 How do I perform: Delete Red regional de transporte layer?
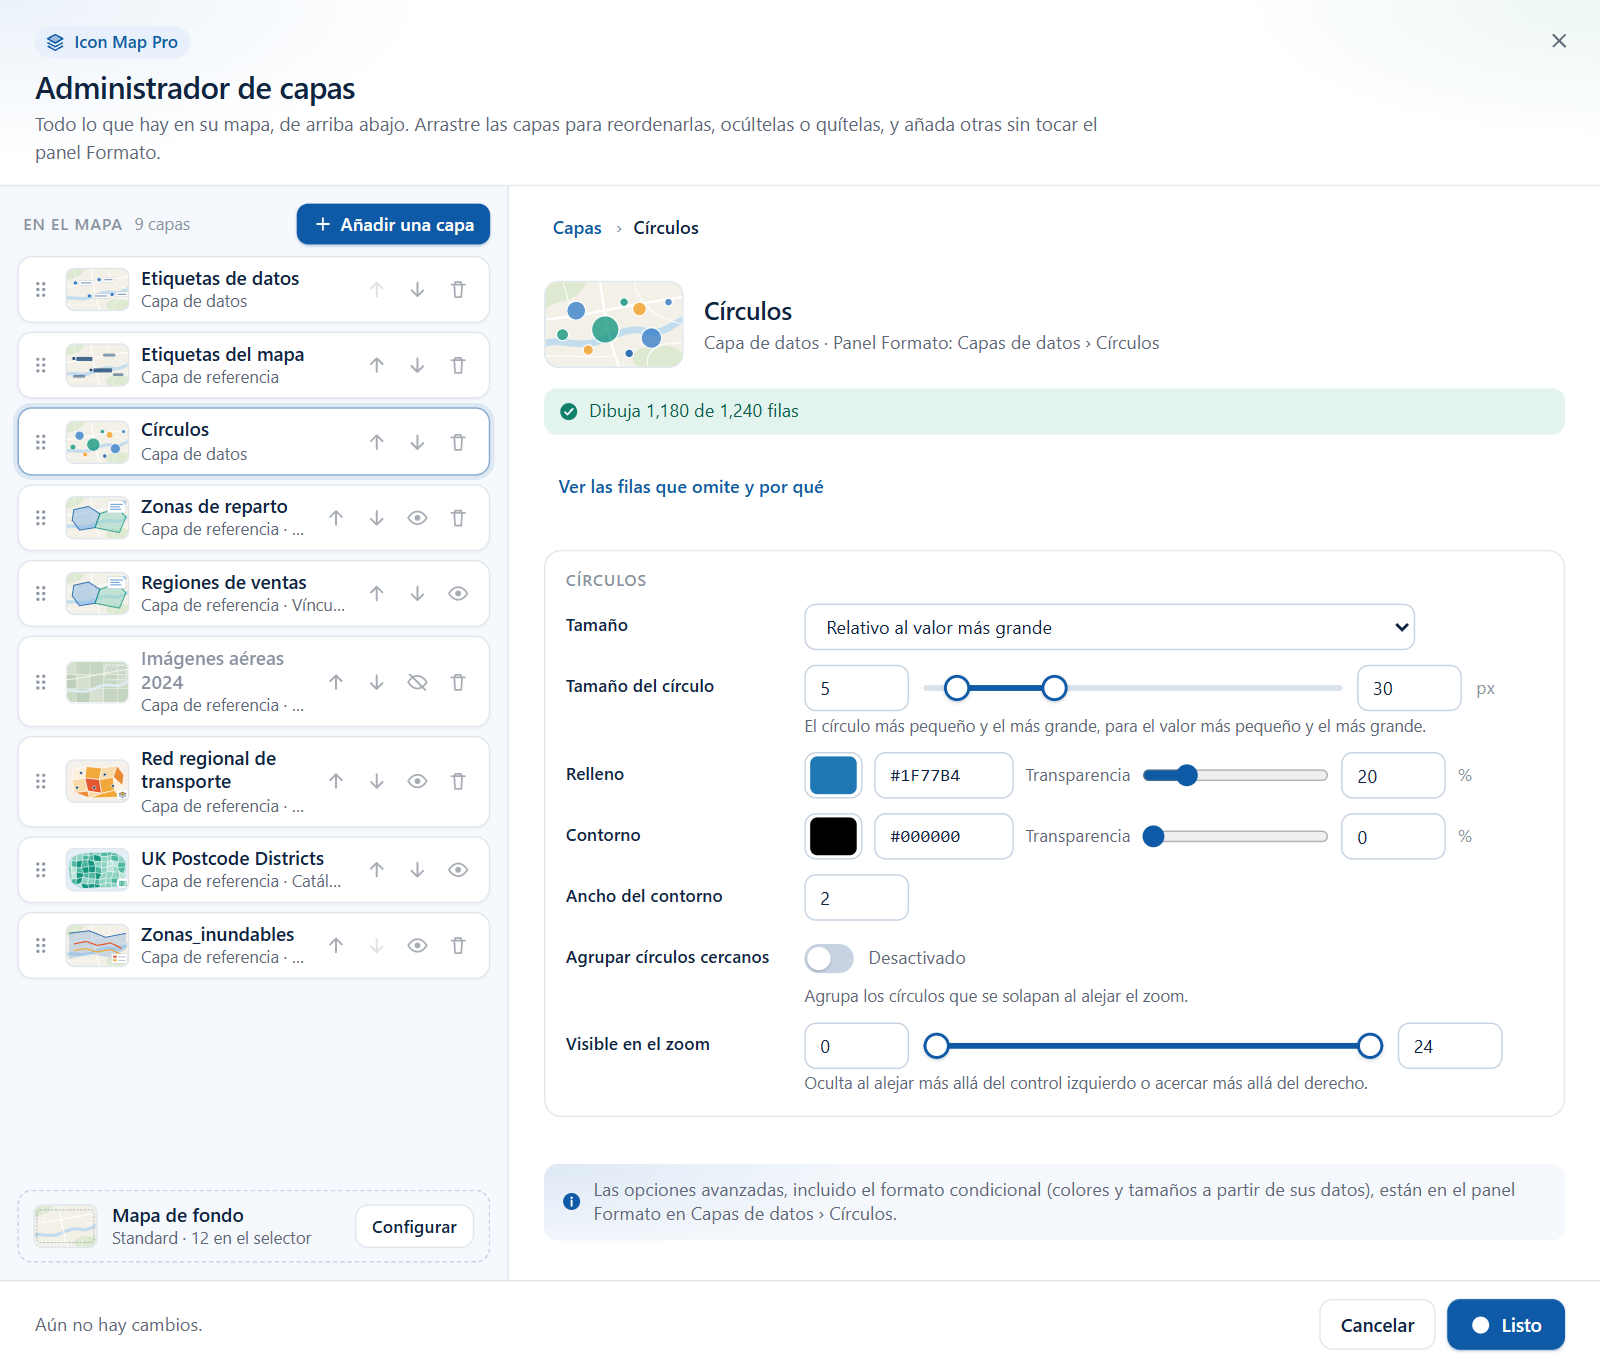458,782
